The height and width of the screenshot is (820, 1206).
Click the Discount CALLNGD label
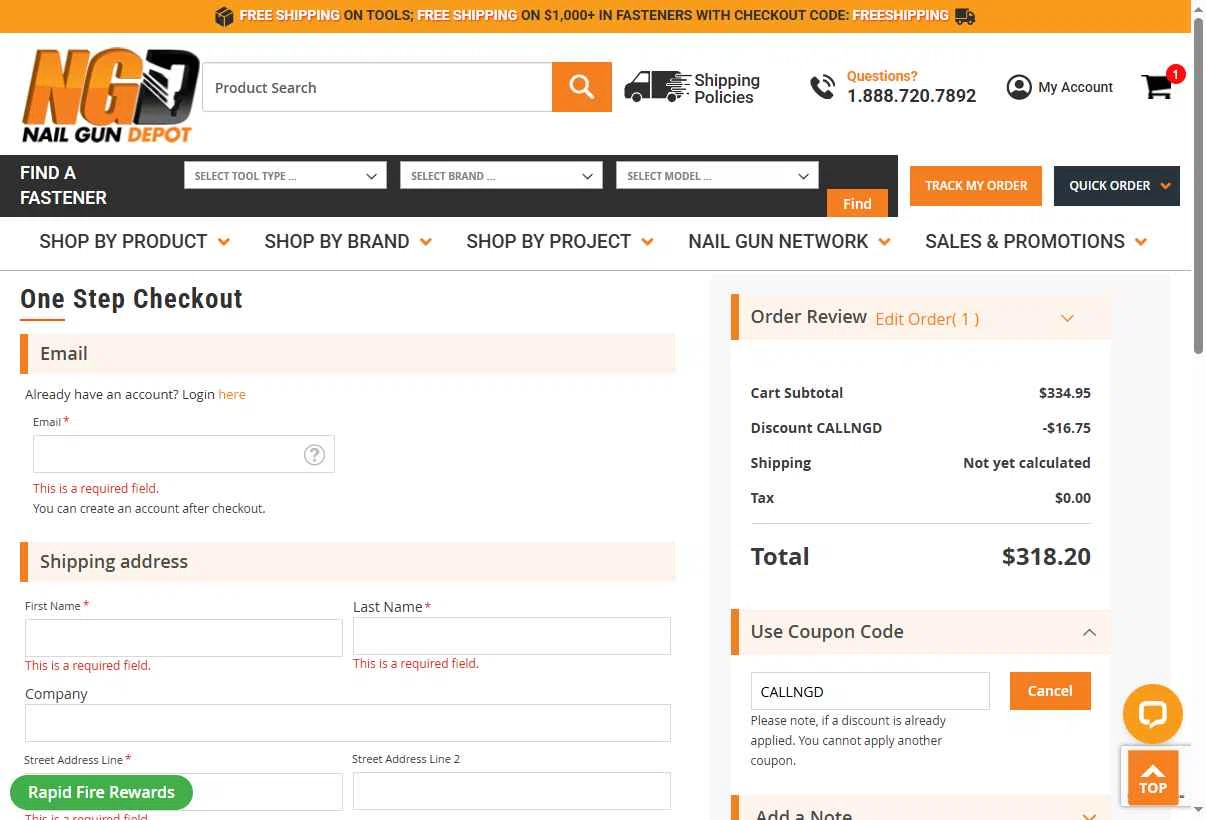(x=816, y=428)
